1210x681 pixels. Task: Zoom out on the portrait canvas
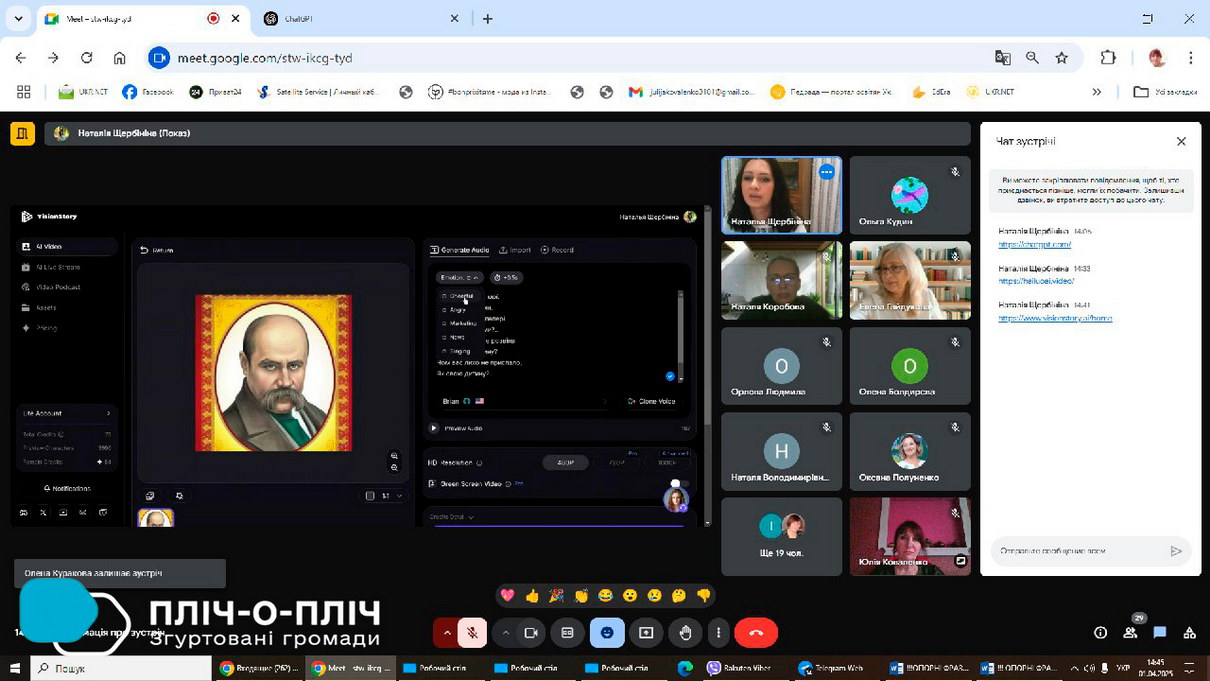click(394, 468)
